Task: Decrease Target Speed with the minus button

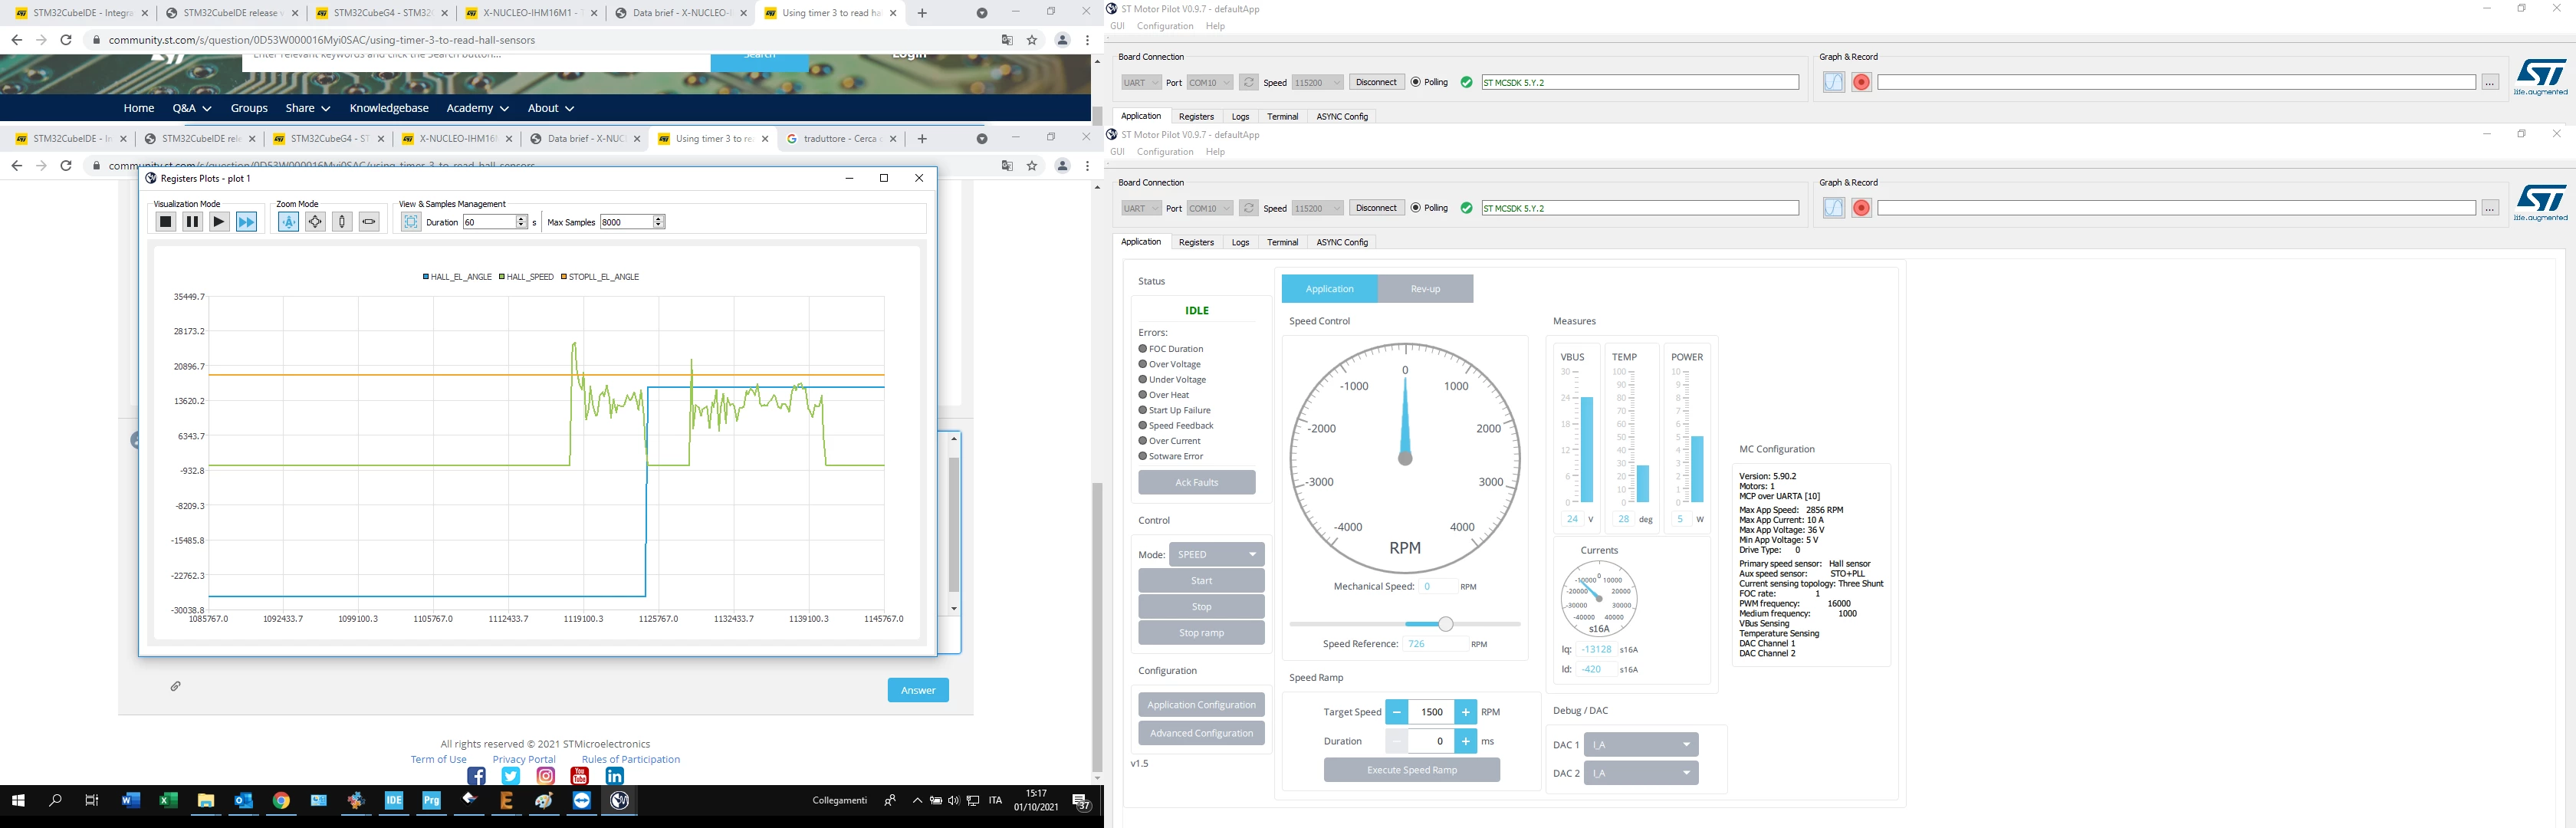Action: point(1396,712)
